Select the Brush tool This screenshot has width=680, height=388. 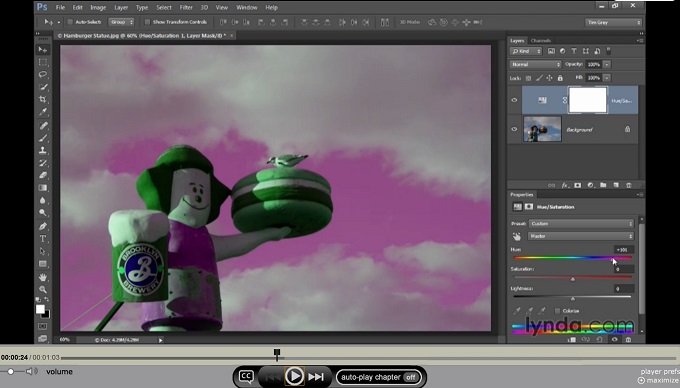42,138
